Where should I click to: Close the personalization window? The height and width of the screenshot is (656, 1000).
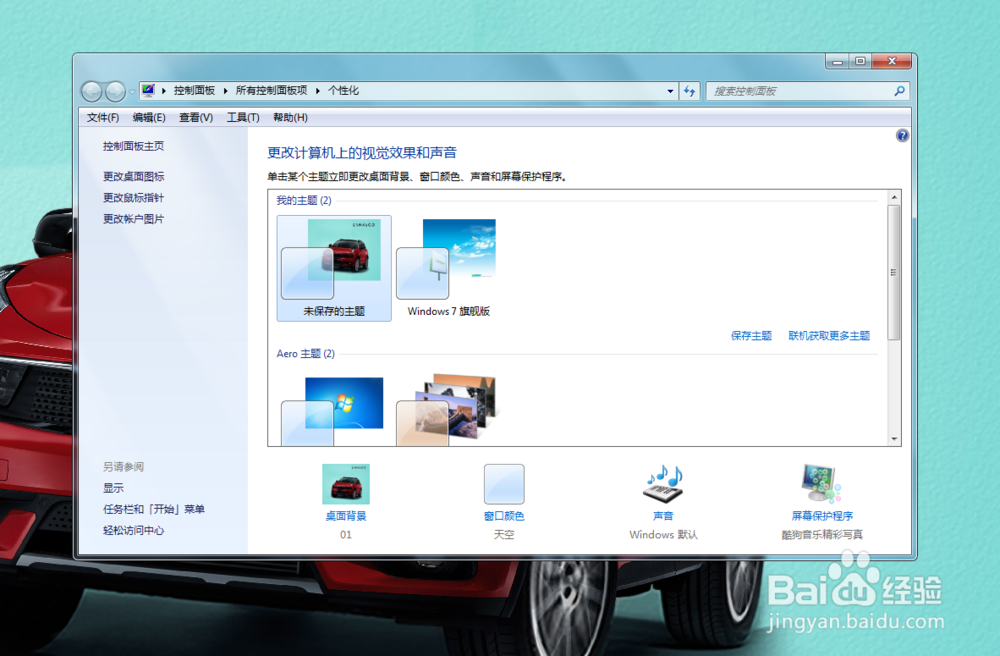pos(892,61)
